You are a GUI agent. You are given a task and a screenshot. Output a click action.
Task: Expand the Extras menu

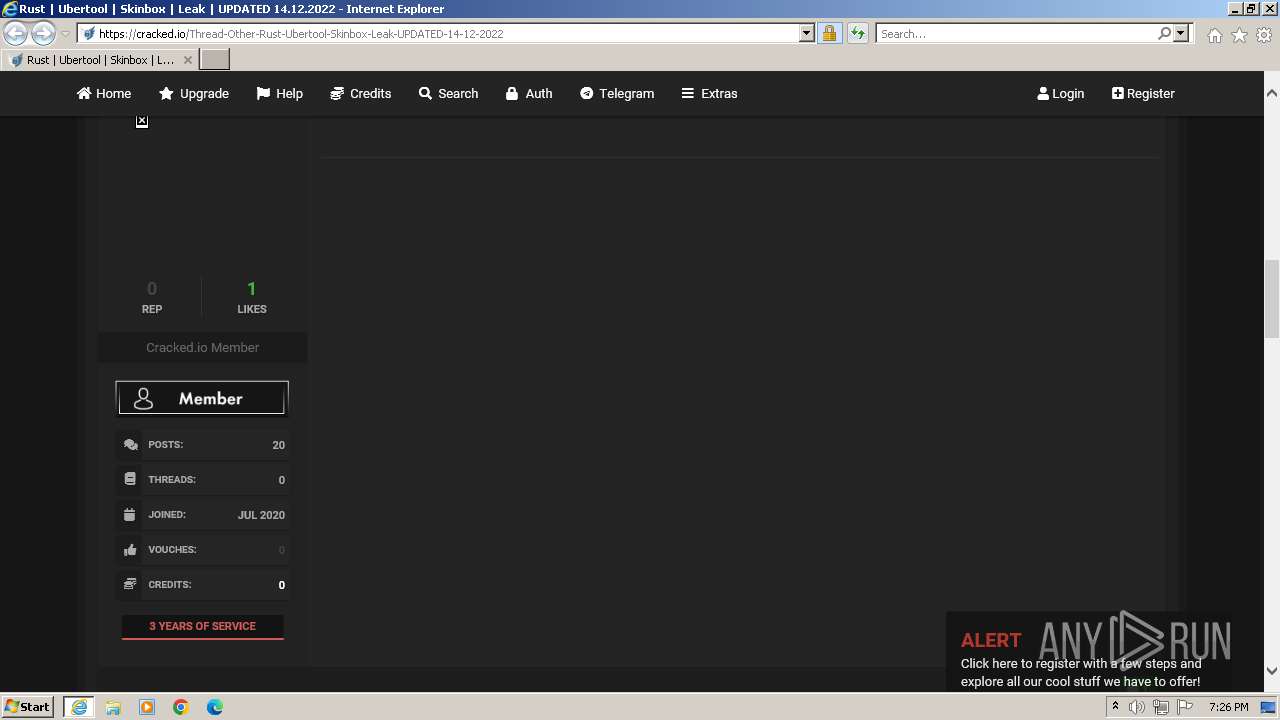click(x=709, y=93)
